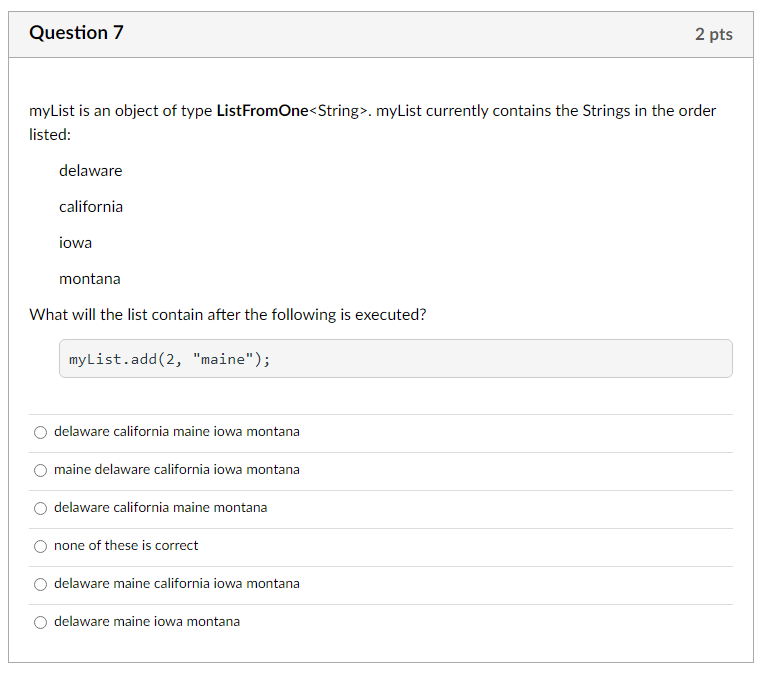The height and width of the screenshot is (677, 765).
Task: Click the bold ListFromOne type name
Action: tap(262, 111)
